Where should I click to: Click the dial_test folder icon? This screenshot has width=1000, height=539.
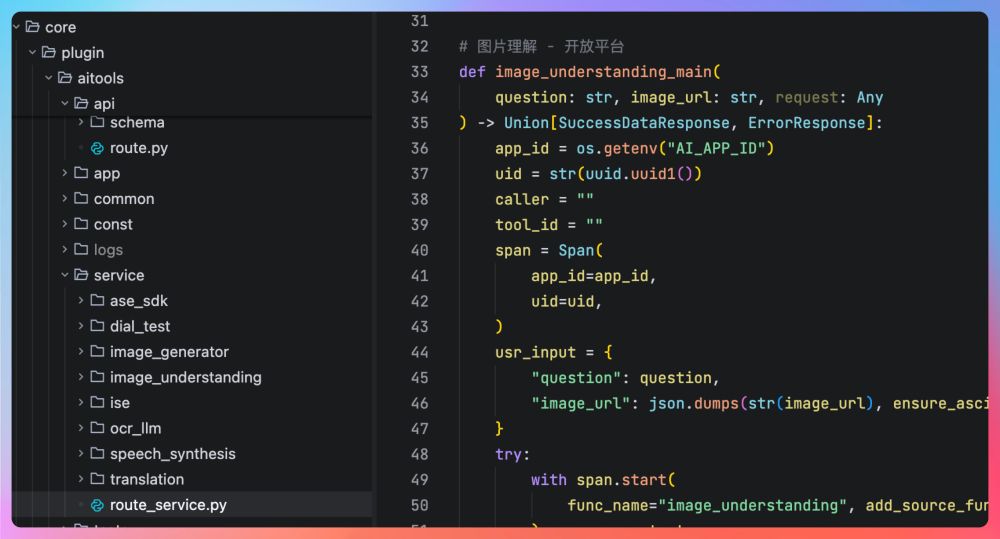pyautogui.click(x=97, y=326)
